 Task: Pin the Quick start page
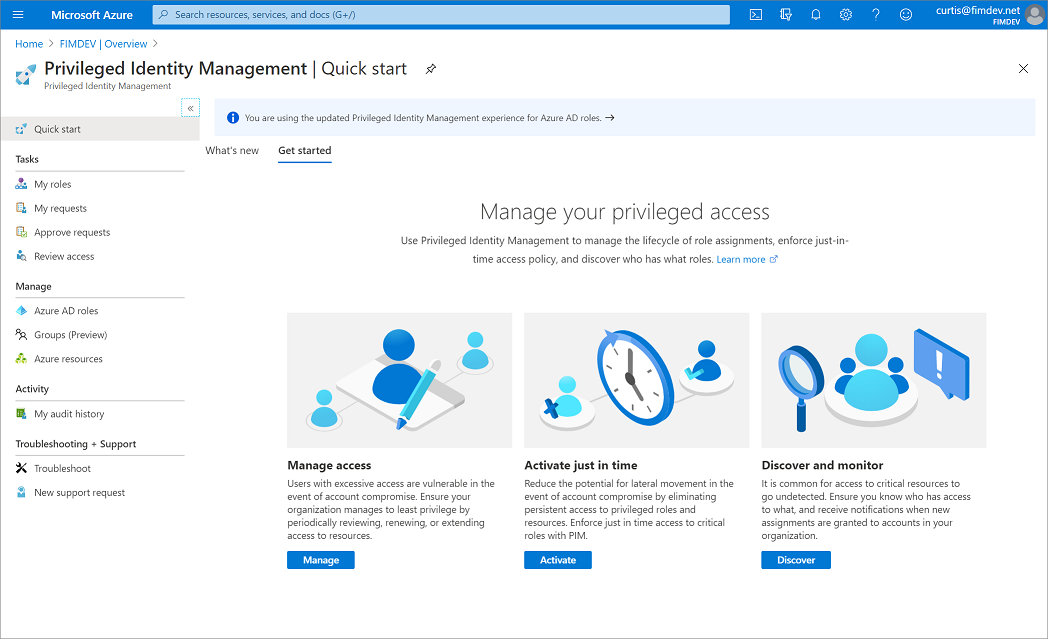[430, 68]
